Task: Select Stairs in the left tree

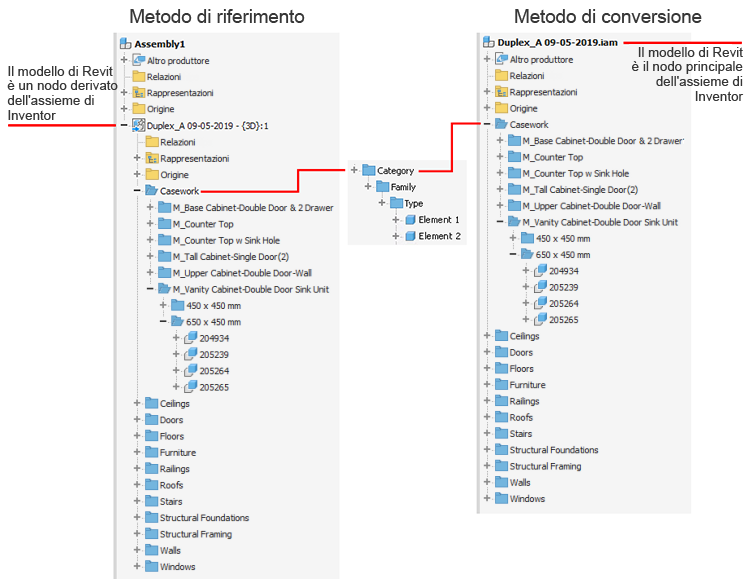Action: pos(171,501)
